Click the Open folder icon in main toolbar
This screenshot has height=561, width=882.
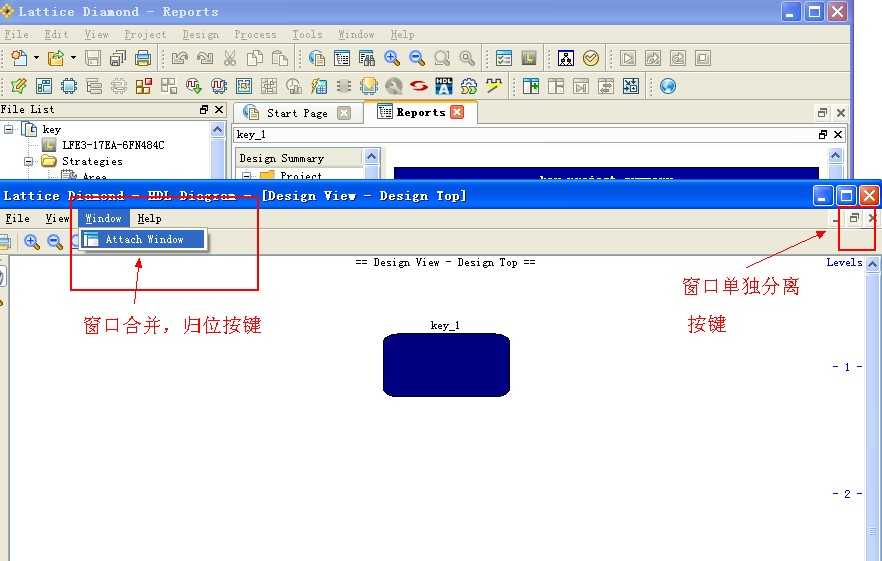point(56,58)
